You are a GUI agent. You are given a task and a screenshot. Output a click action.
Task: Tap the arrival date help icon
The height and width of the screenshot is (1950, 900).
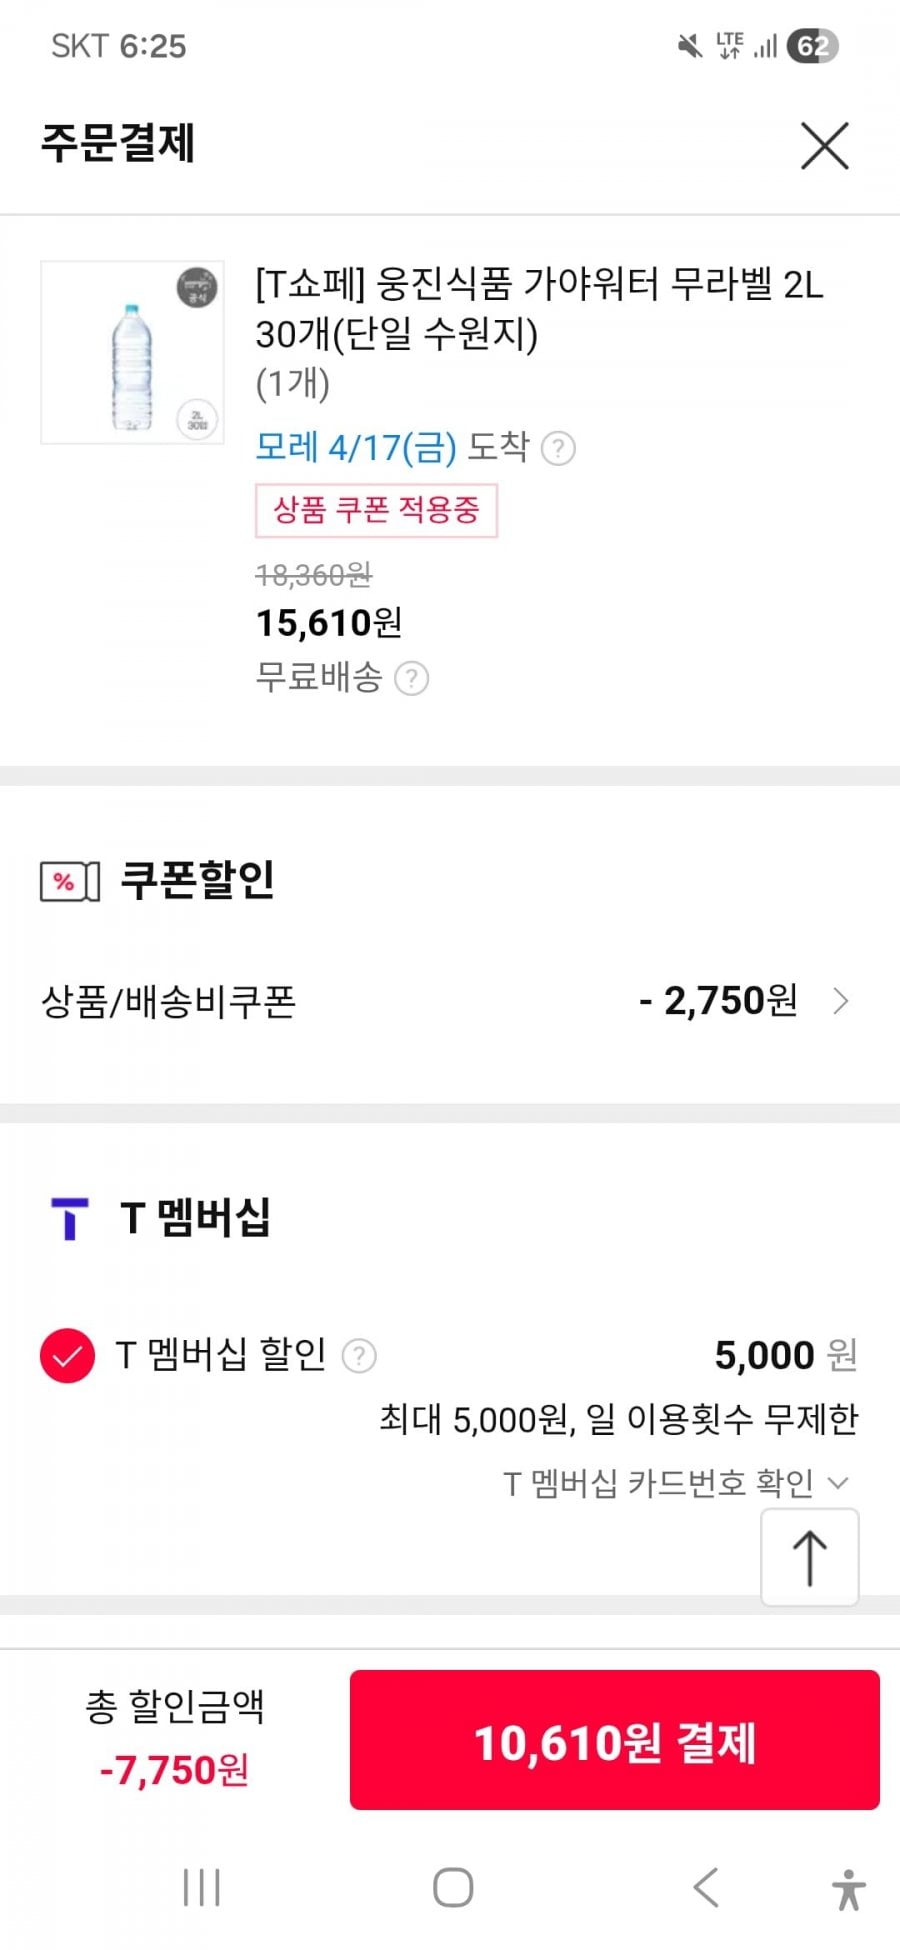(558, 448)
